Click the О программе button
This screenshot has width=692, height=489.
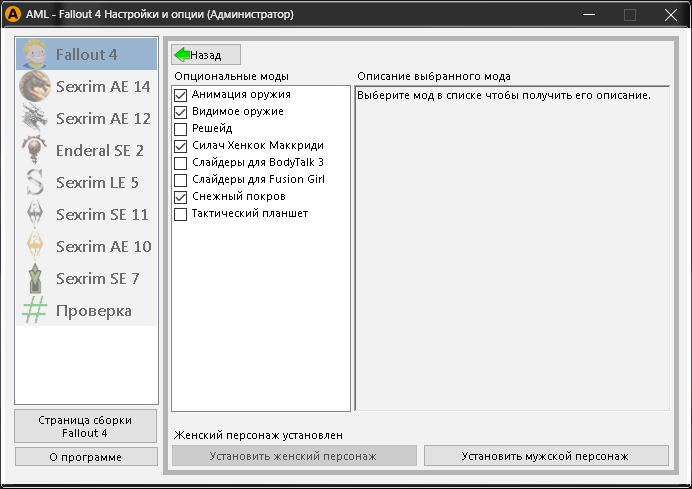click(86, 457)
